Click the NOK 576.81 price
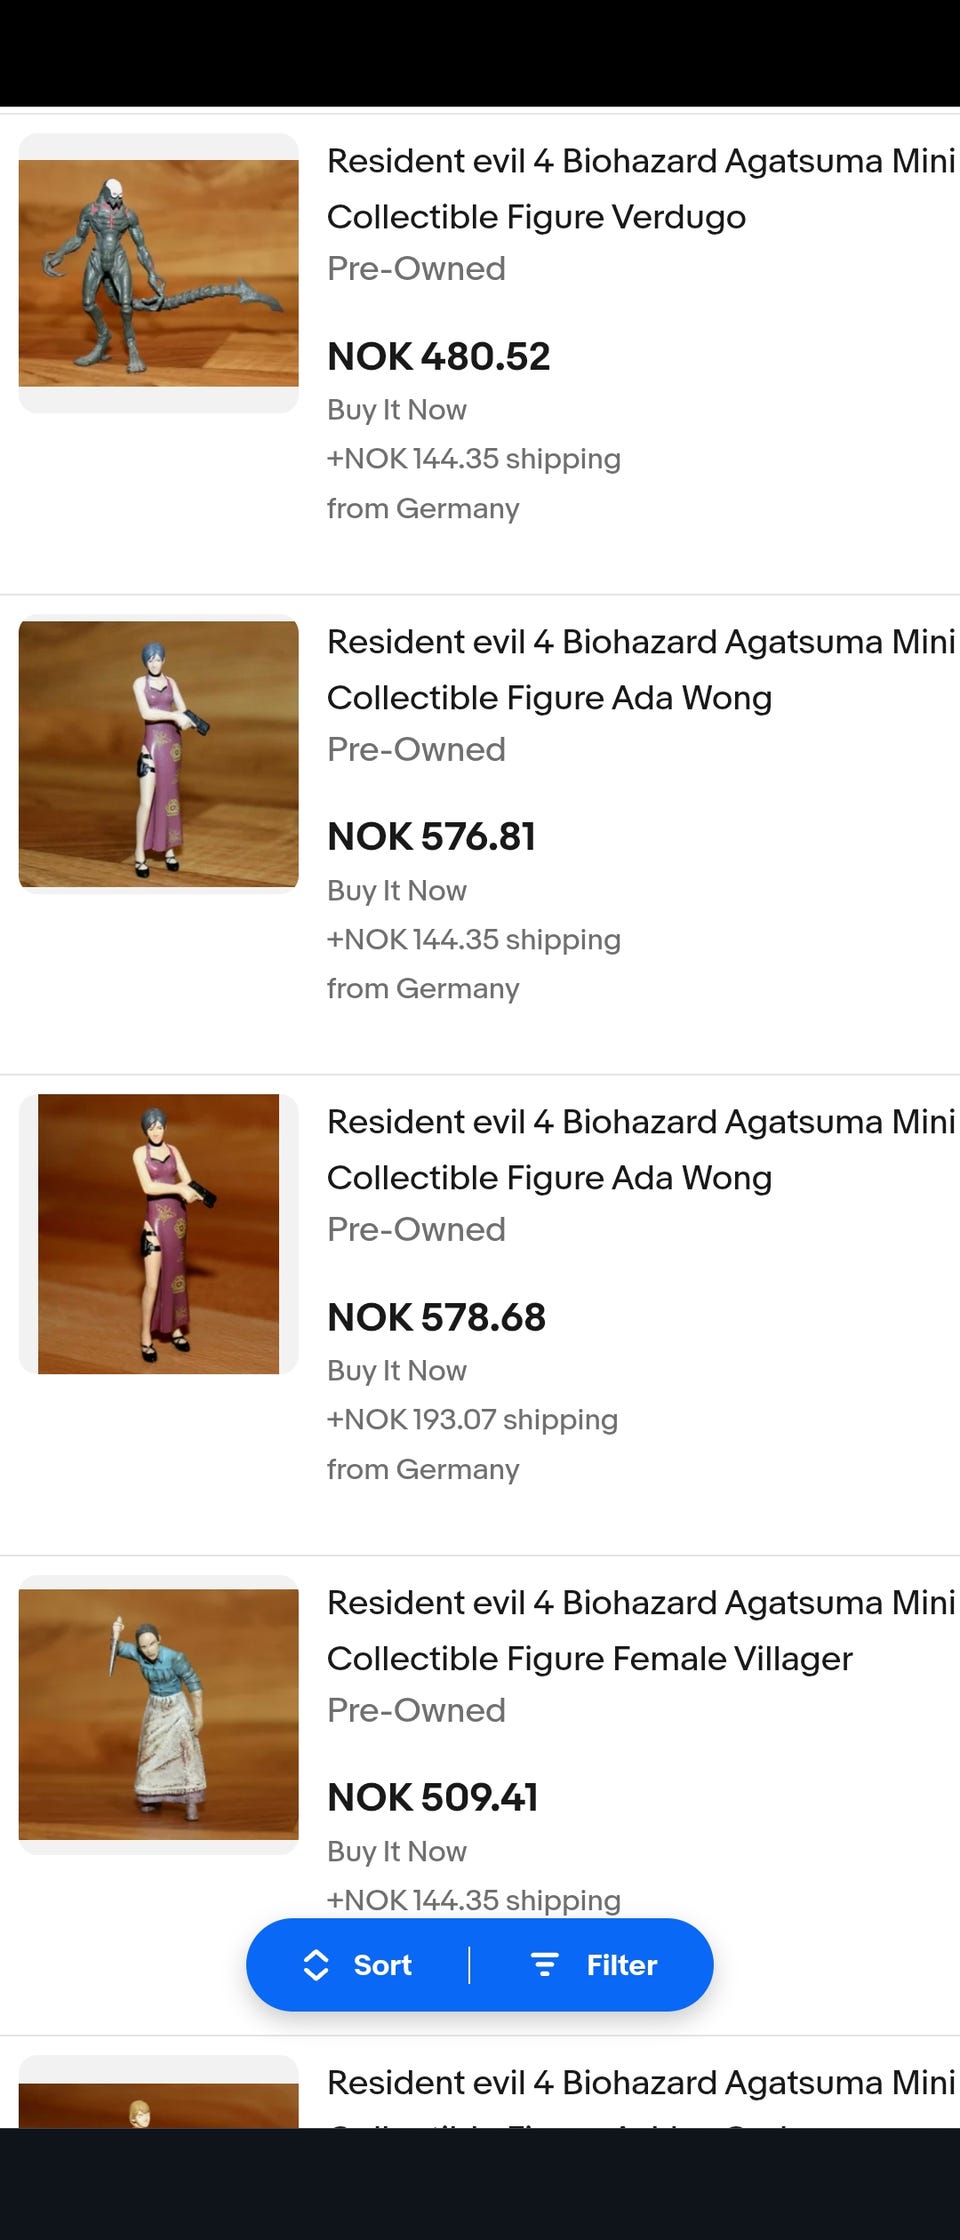The height and width of the screenshot is (2240, 960). (x=432, y=837)
